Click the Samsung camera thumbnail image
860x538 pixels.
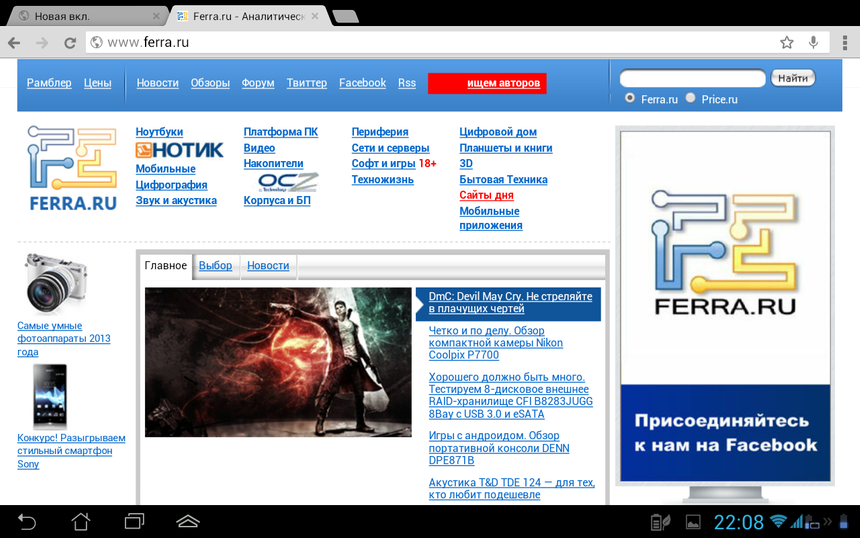[x=55, y=283]
